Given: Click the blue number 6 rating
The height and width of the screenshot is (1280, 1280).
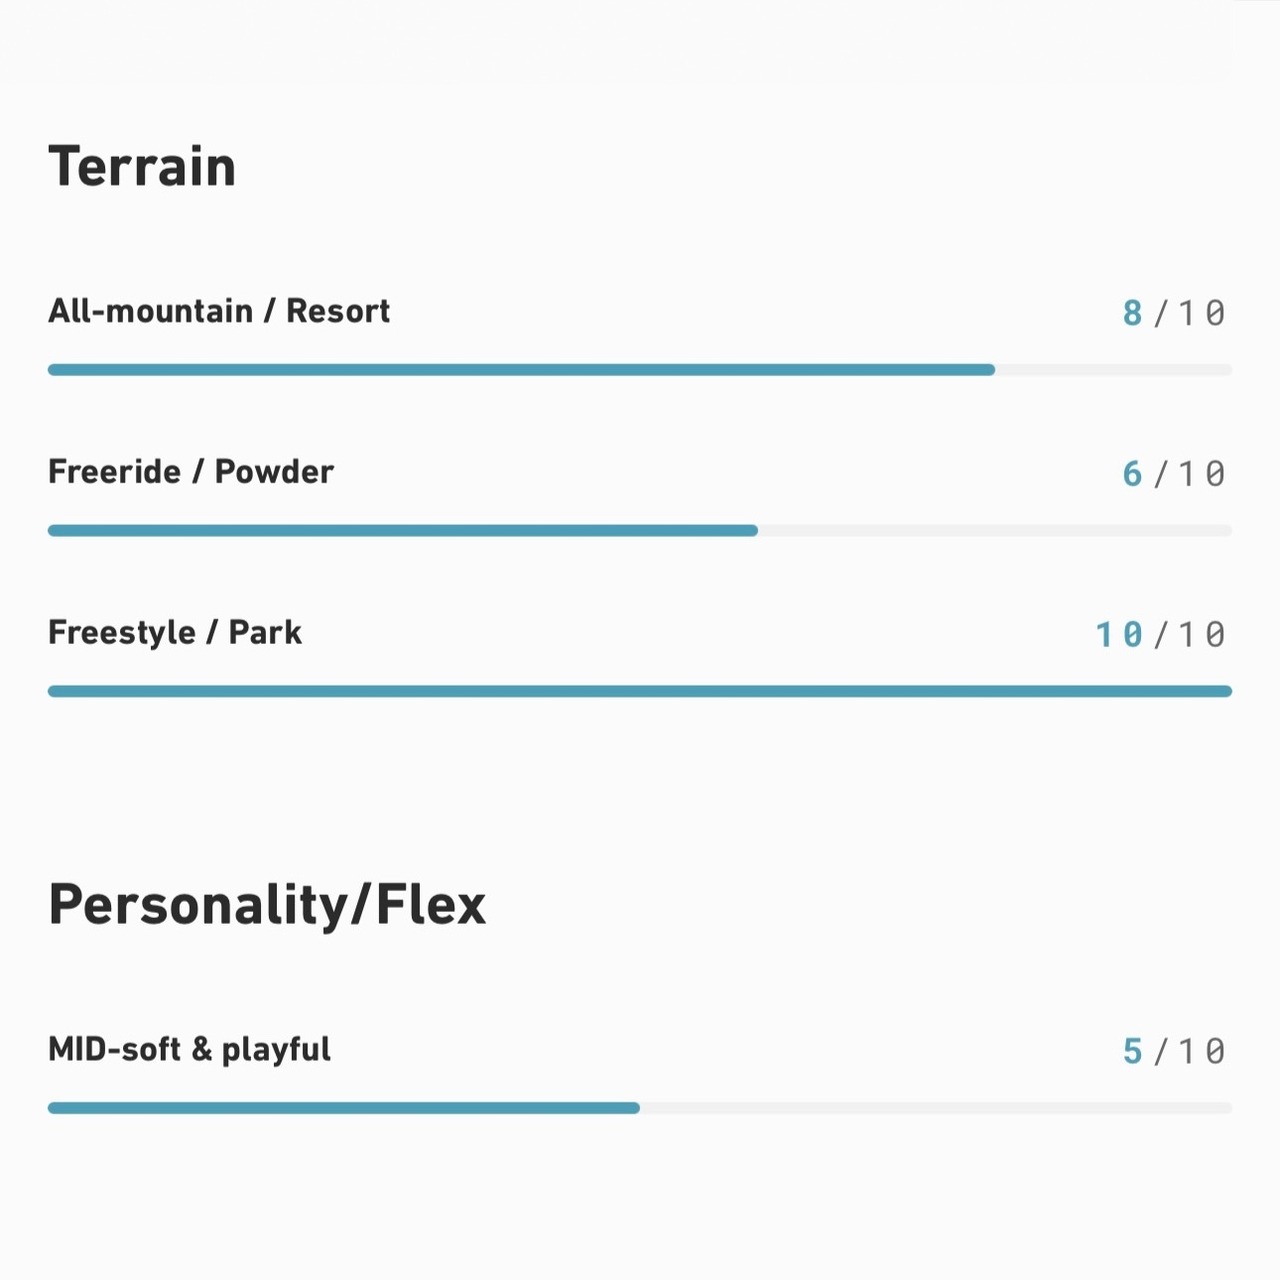Looking at the screenshot, I should coord(1132,474).
